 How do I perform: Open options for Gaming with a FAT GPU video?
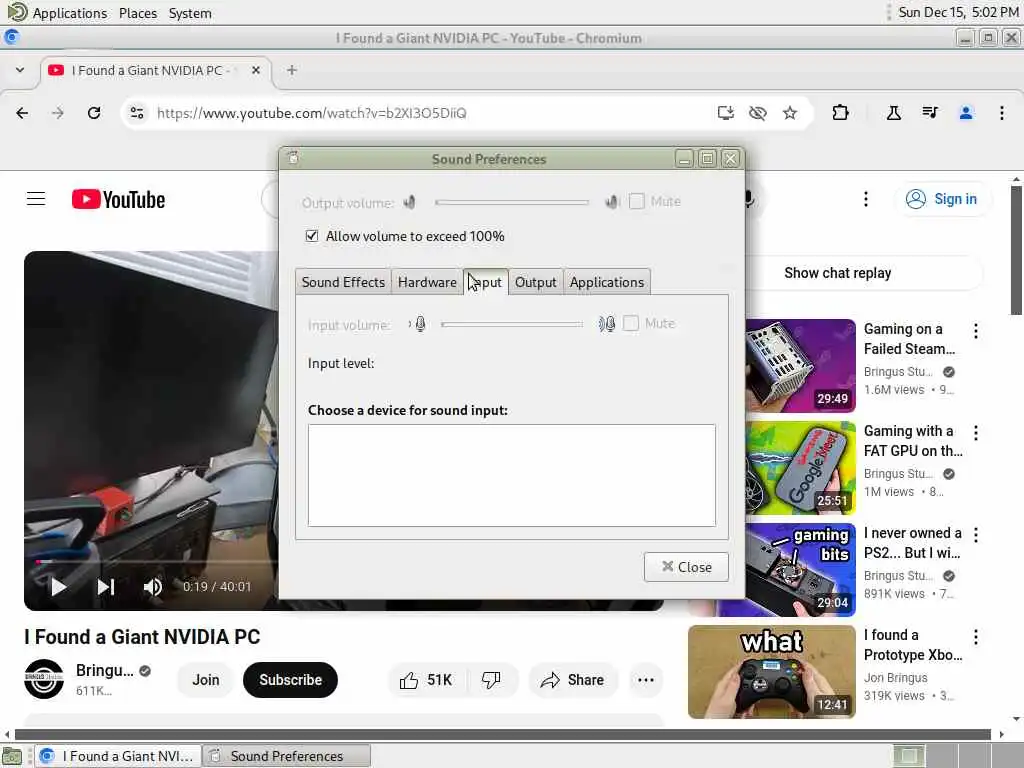point(976,432)
